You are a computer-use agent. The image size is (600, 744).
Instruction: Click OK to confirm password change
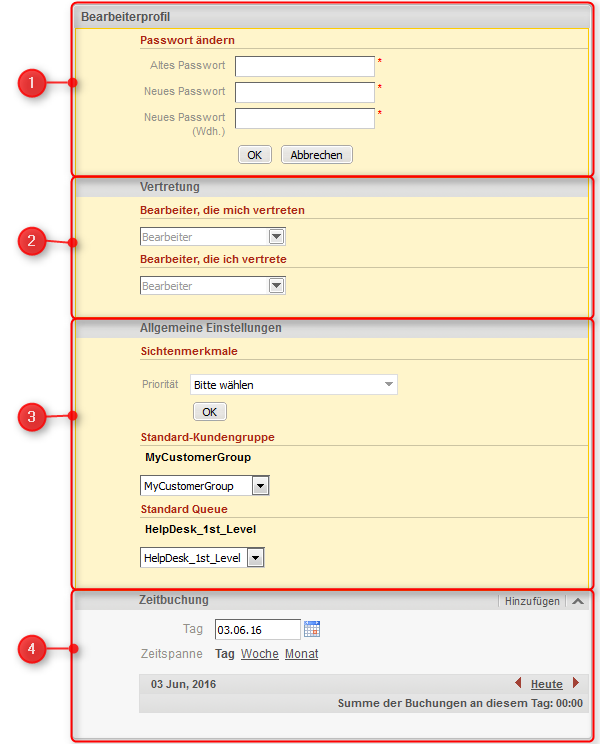254,155
